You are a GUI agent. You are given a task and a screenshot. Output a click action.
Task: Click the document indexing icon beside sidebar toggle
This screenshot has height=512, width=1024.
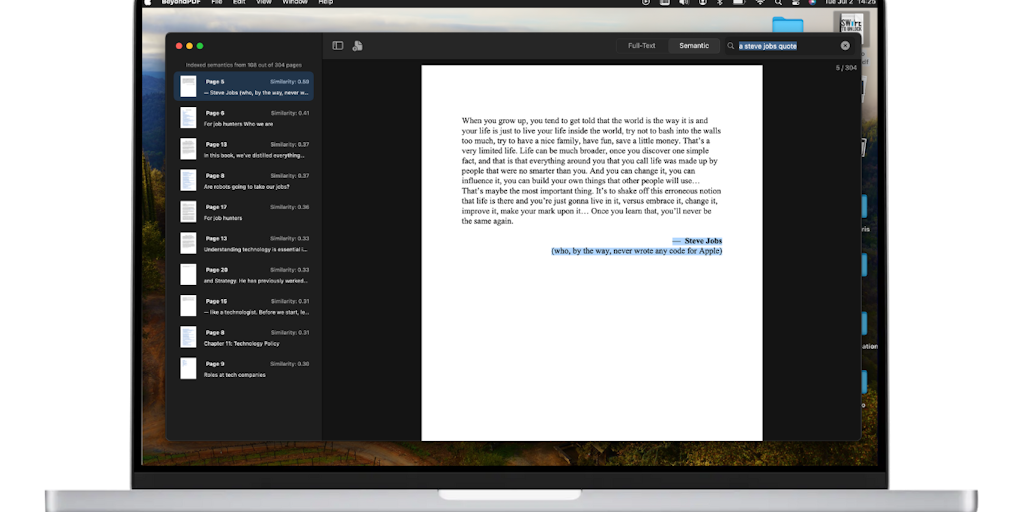(357, 46)
